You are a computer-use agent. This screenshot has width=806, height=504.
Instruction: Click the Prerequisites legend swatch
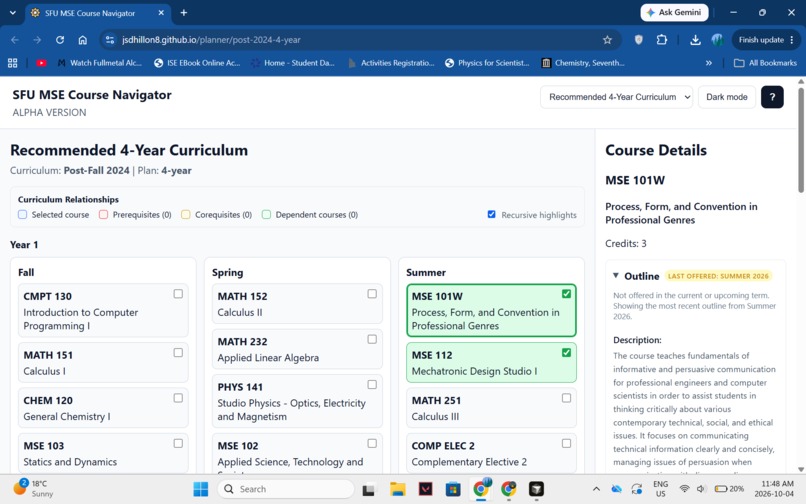pos(103,214)
